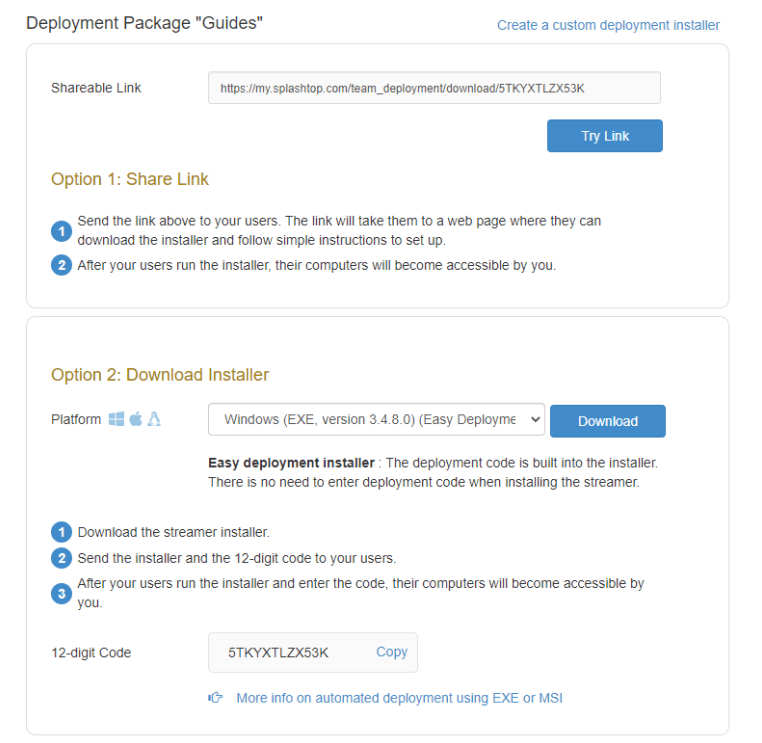Click the Linux platform icon
The image size is (762, 743).
tap(154, 420)
